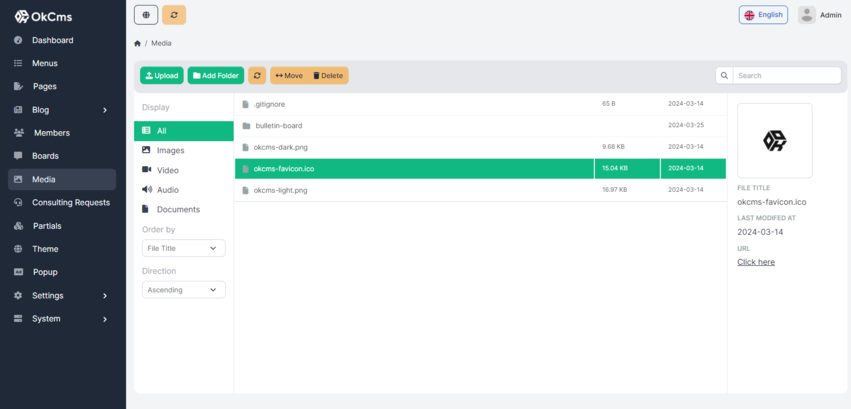
Task: Filter media by Images
Action: tap(170, 150)
